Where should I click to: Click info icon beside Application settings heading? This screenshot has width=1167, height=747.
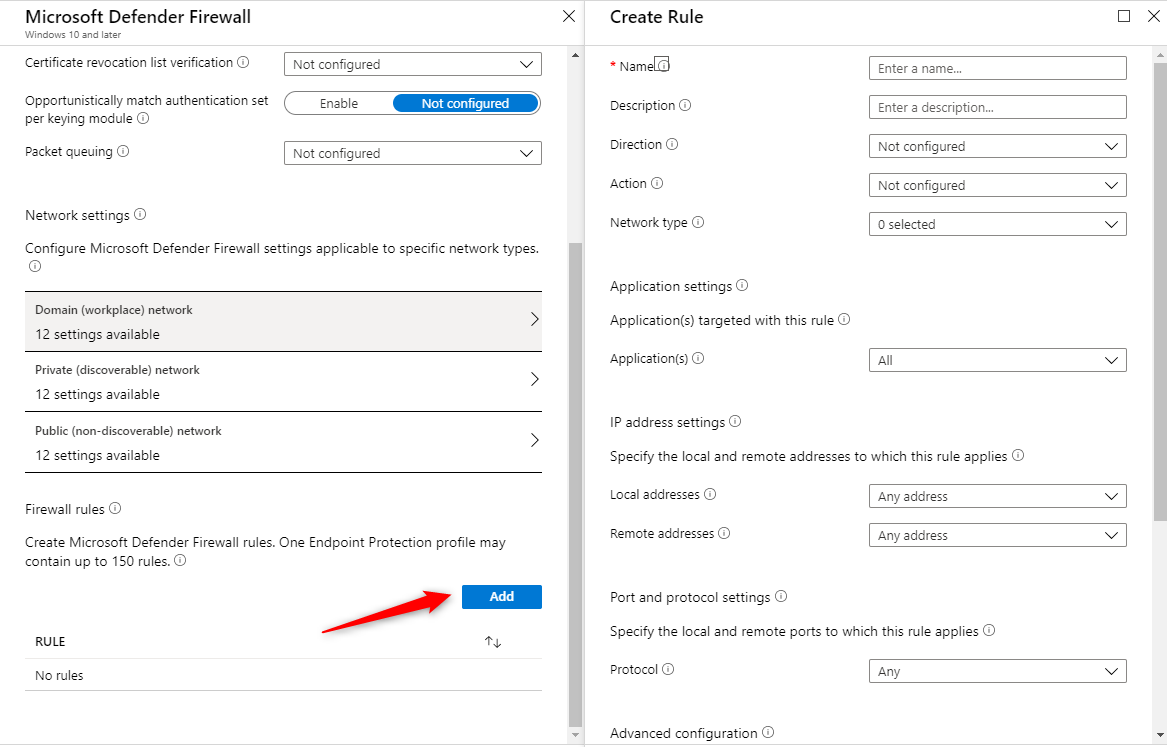click(742, 285)
